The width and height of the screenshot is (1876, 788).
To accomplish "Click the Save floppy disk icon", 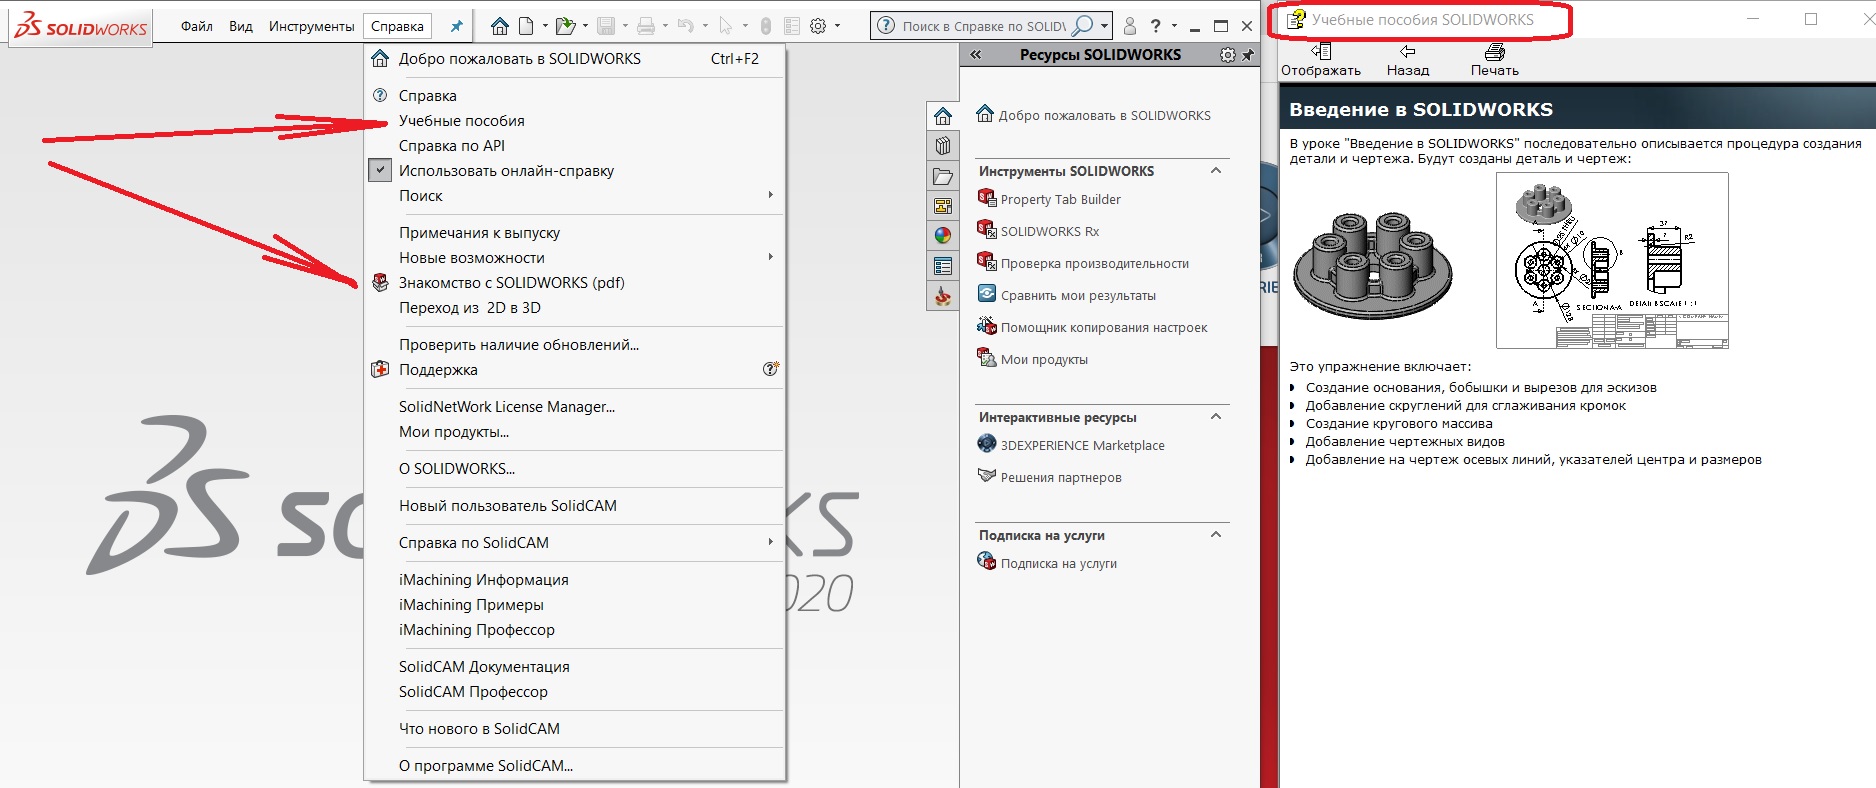I will click(606, 26).
